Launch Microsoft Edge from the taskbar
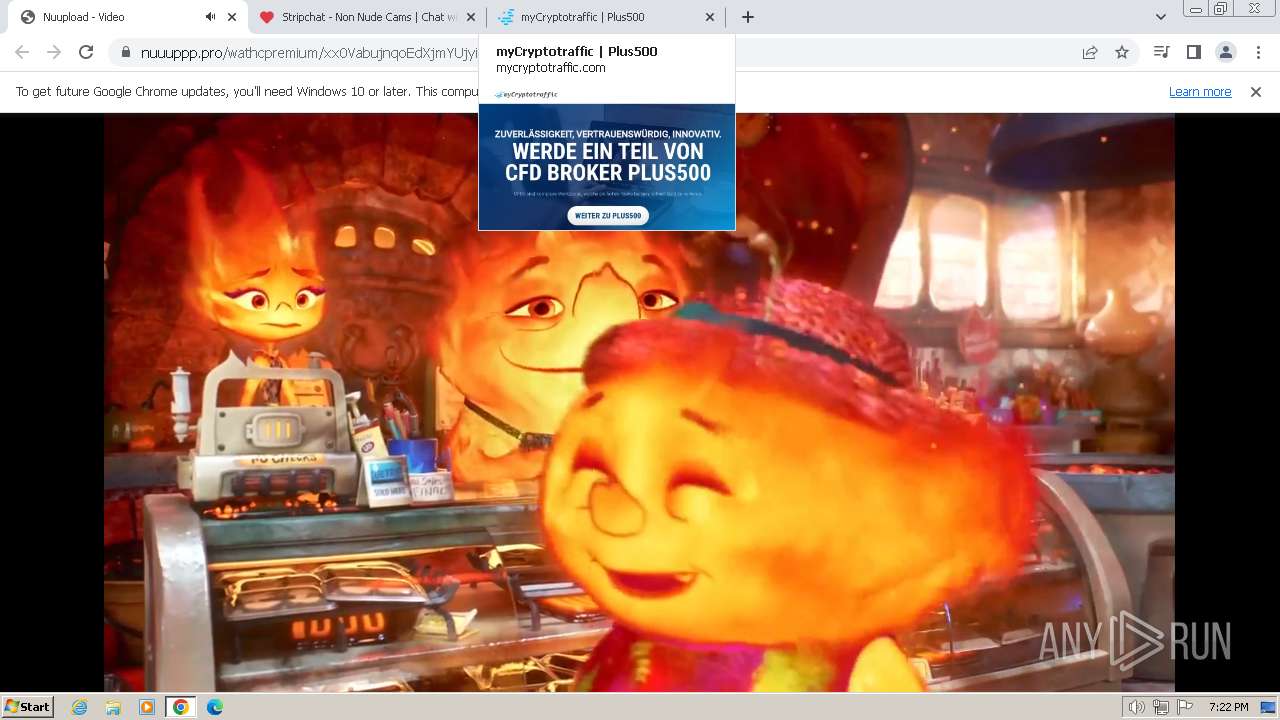The width and height of the screenshot is (1280, 720). [x=214, y=707]
